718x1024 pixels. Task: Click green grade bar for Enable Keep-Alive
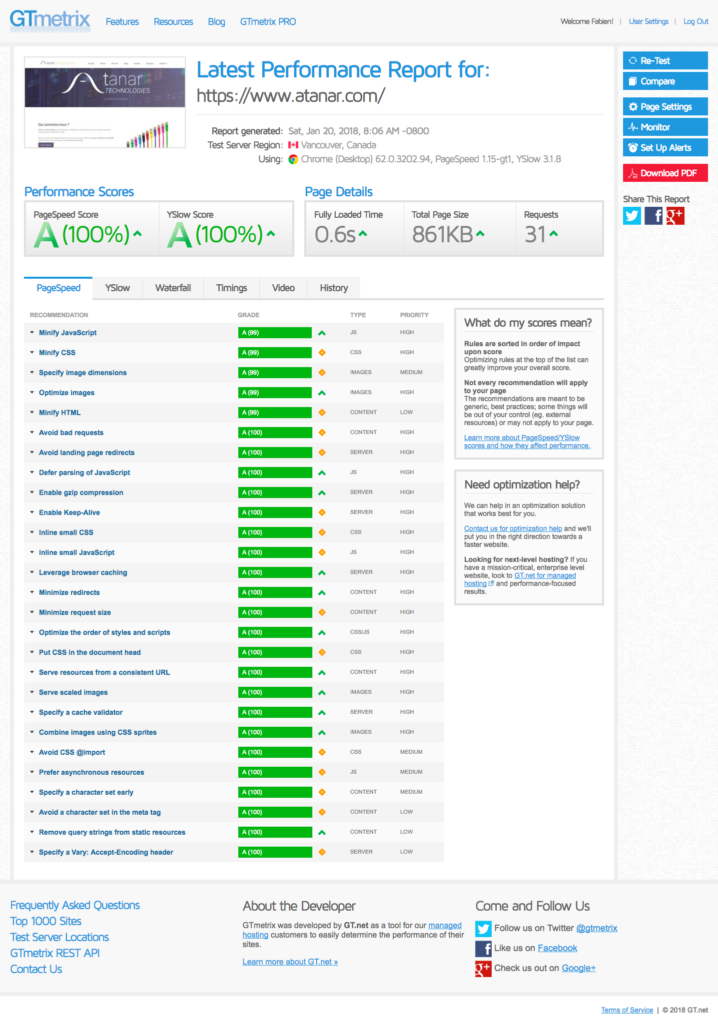[x=275, y=513]
